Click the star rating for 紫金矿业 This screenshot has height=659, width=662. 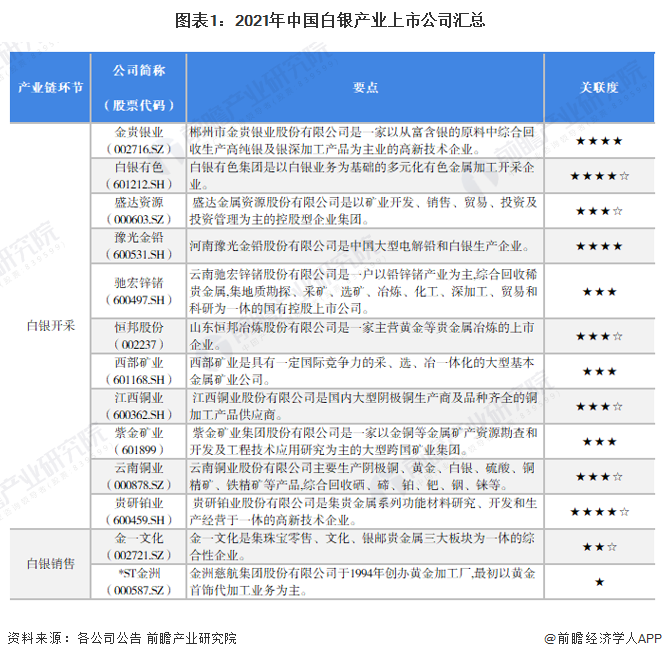click(x=600, y=442)
